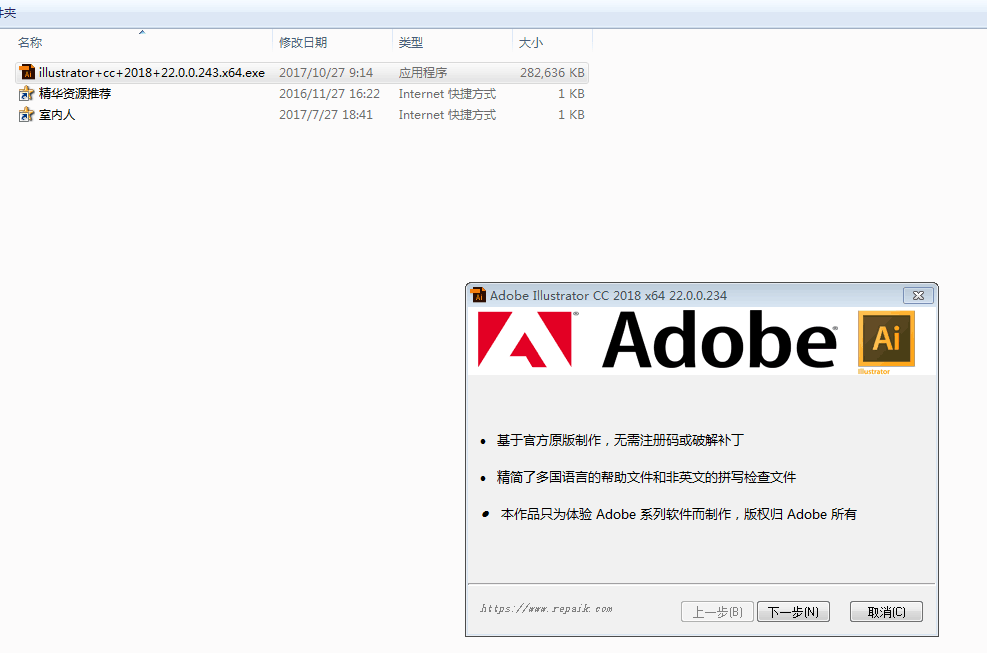Click the disabled 上一步(B) button
Viewport: 987px width, 653px height.
click(x=717, y=611)
